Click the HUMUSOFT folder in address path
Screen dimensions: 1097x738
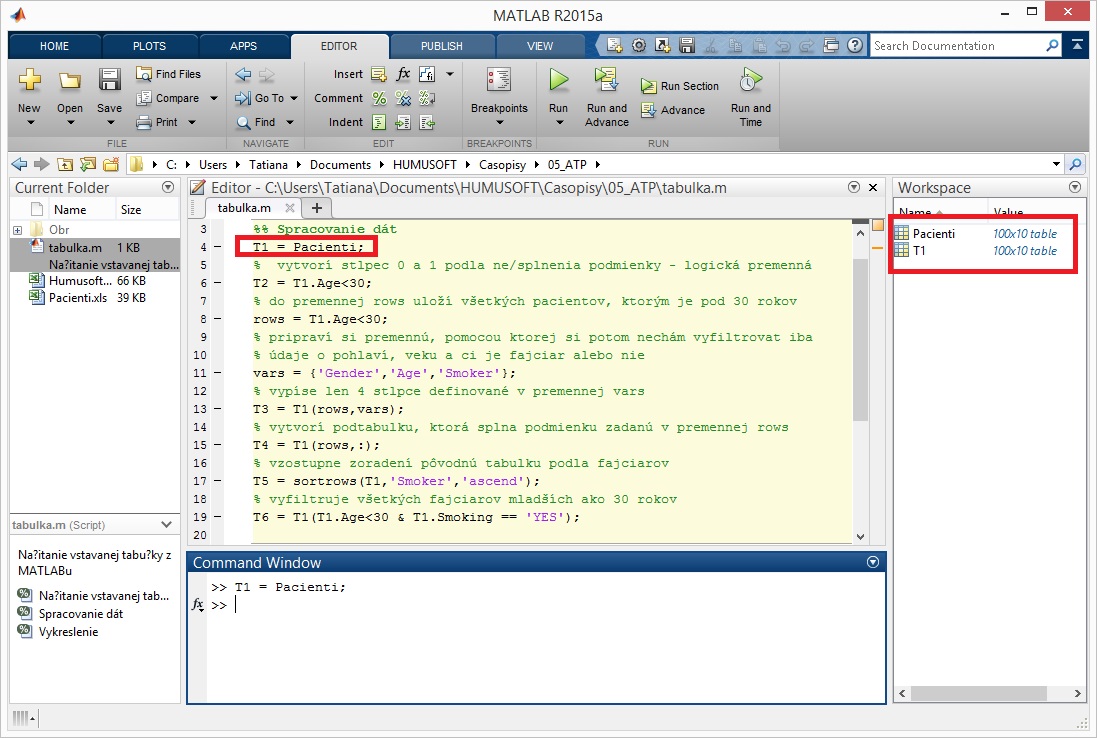point(425,164)
